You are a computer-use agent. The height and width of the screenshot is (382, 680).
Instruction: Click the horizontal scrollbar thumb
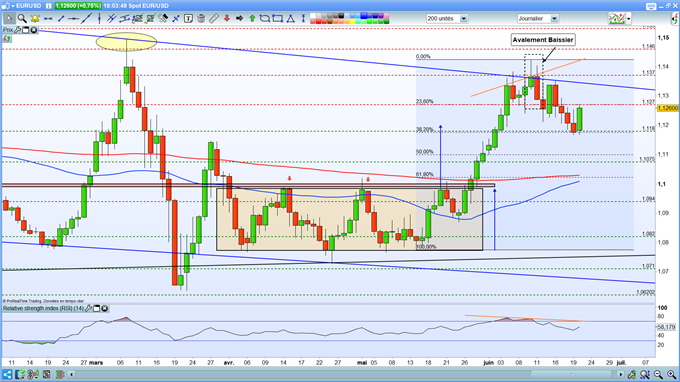pos(572,374)
